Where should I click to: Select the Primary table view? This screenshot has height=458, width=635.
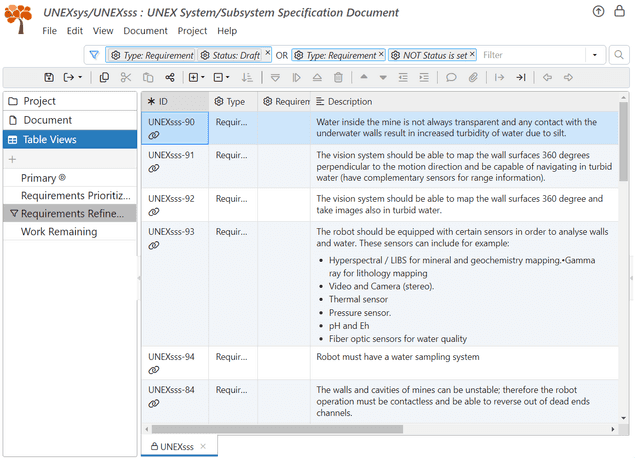click(70, 178)
